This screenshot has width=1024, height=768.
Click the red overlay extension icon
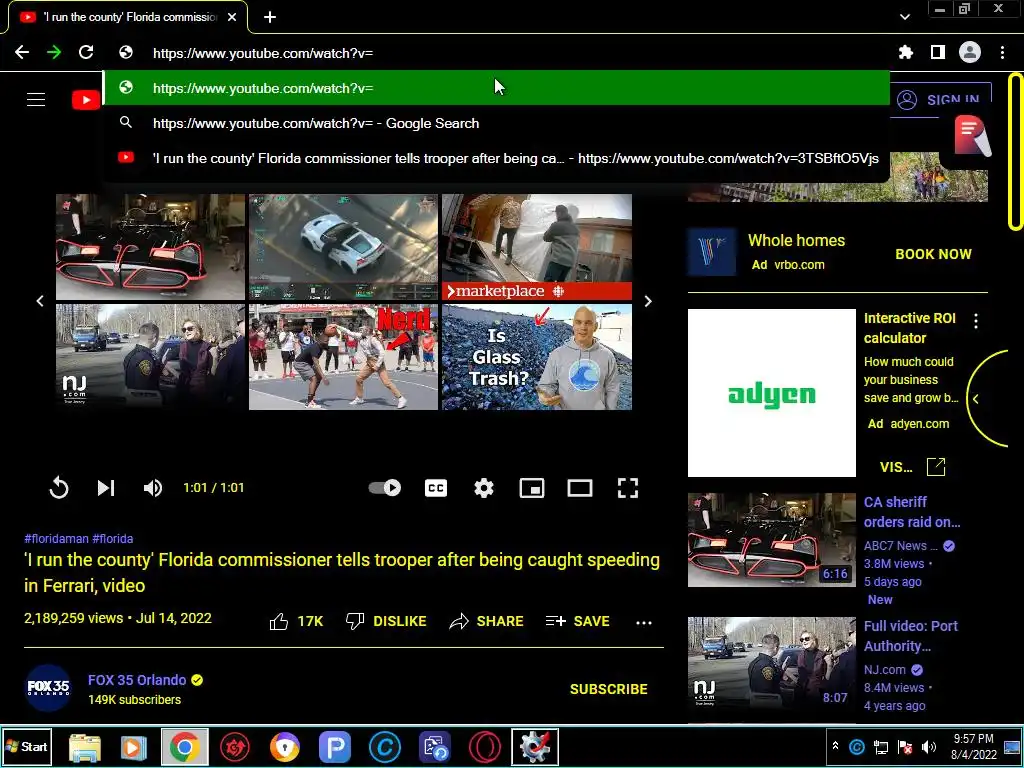(x=972, y=136)
